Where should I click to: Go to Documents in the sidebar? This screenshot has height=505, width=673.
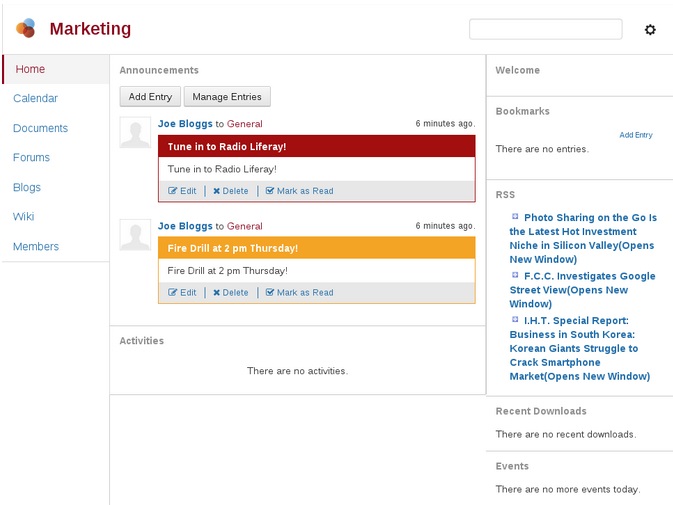tap(40, 128)
